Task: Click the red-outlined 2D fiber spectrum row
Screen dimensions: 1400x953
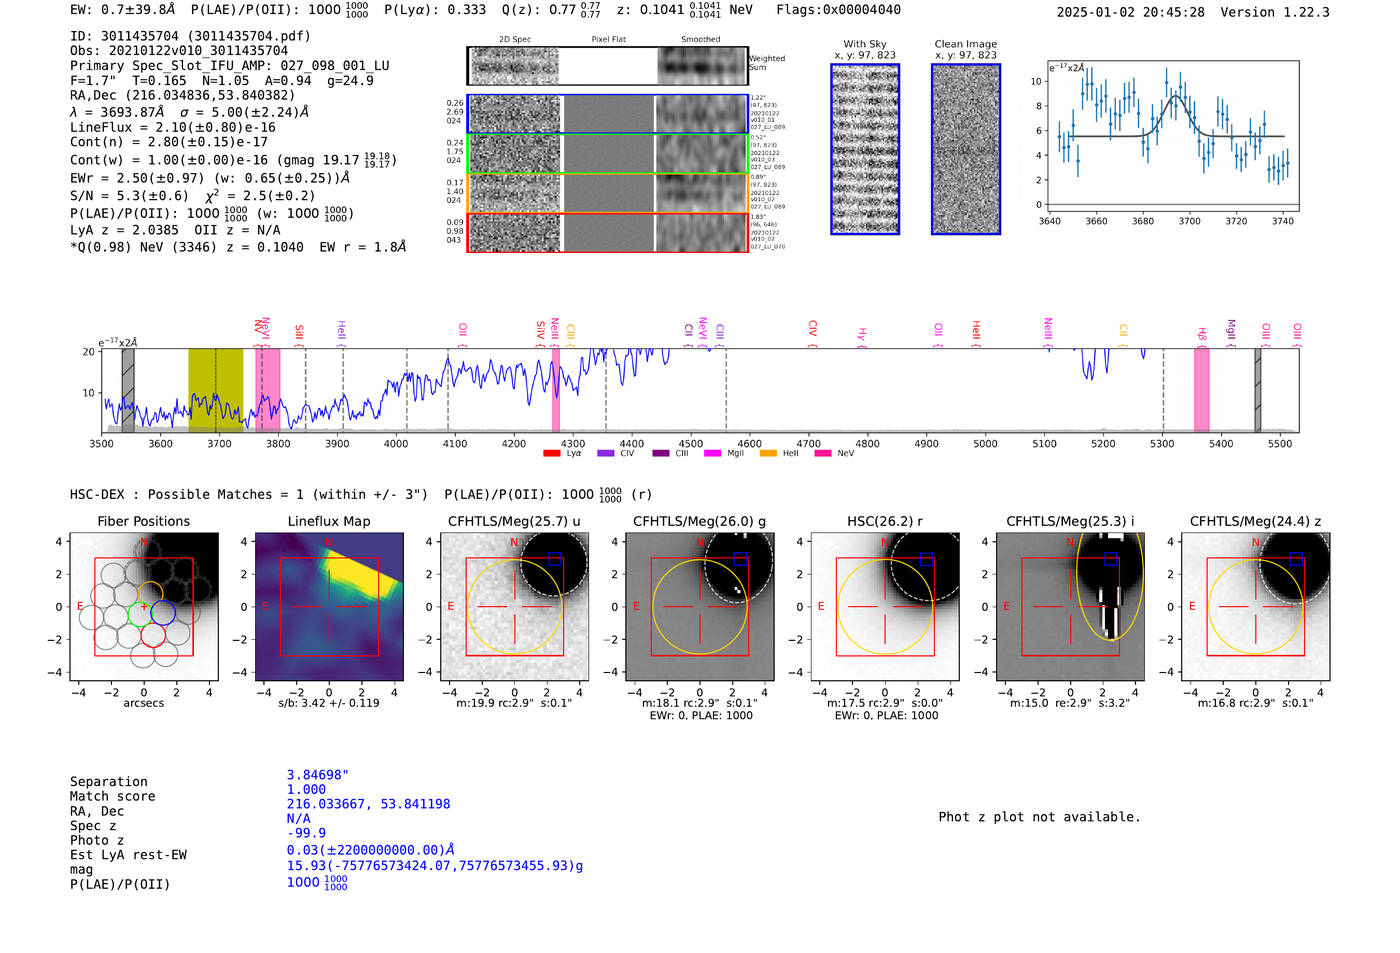Action: click(x=607, y=232)
